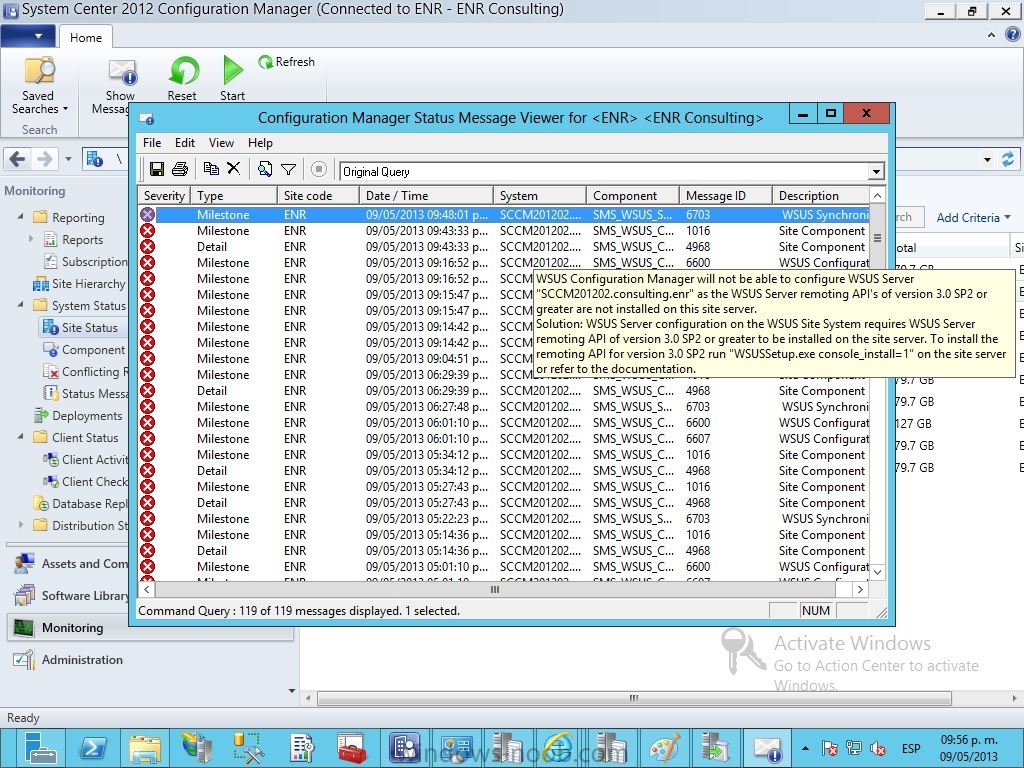This screenshot has width=1024, height=768.
Task: Click the Save icon in Status Message Viewer
Action: click(x=157, y=170)
